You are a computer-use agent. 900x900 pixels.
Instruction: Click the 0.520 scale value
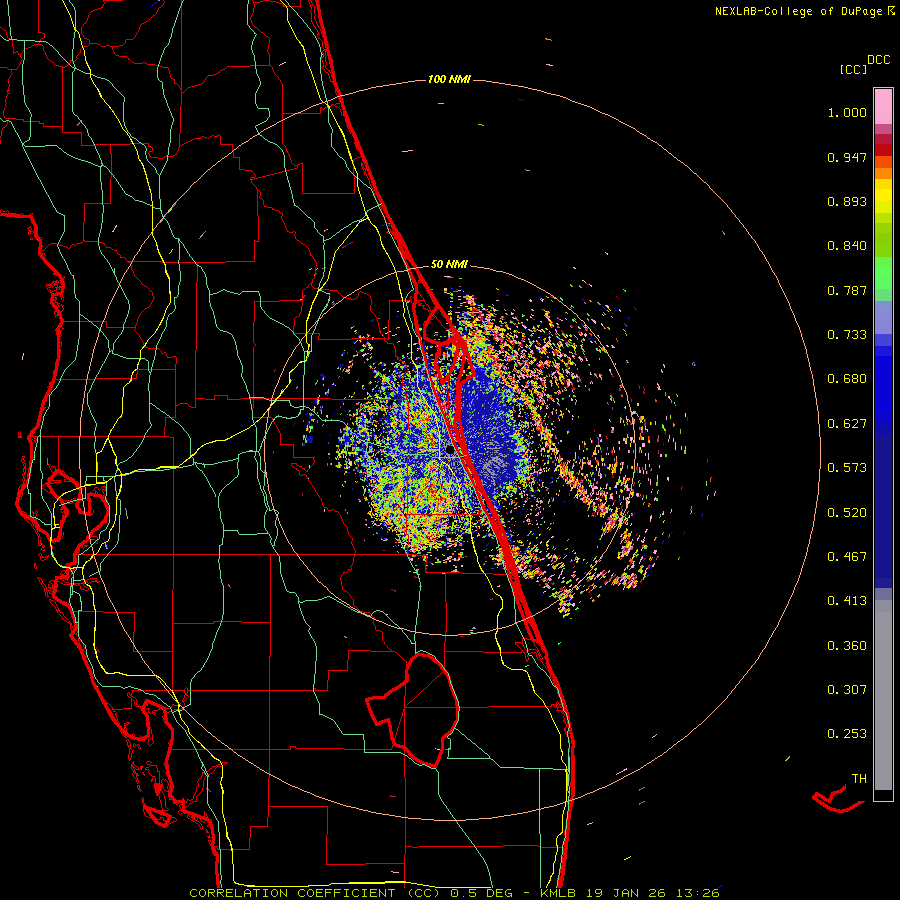[847, 513]
